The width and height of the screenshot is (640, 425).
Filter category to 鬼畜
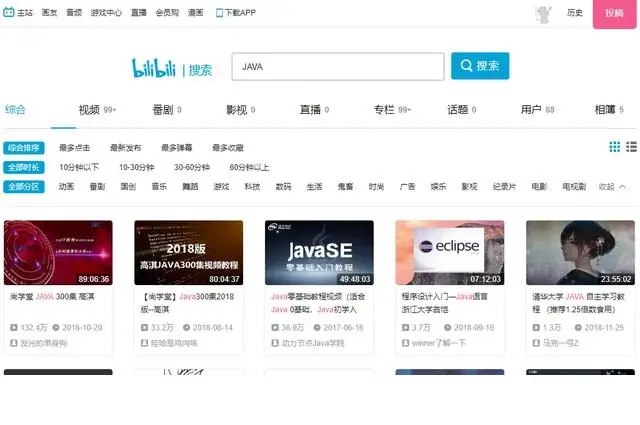tap(345, 187)
